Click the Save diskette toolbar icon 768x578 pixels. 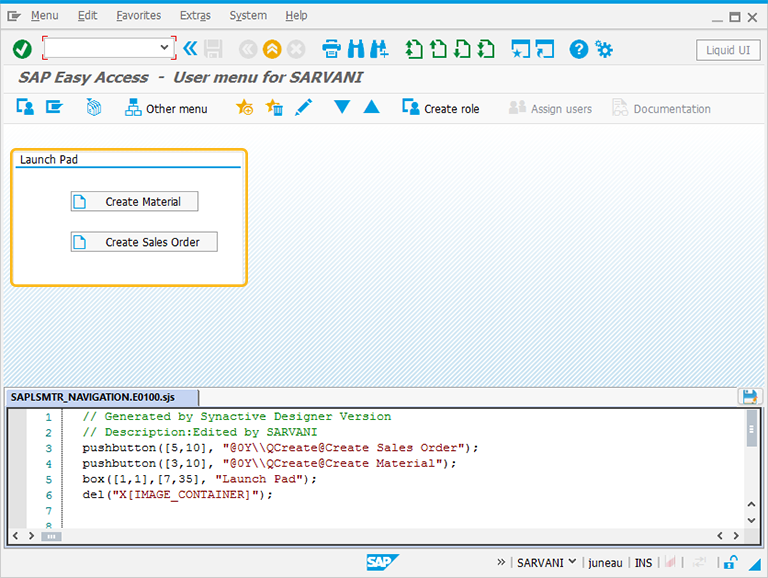coord(213,49)
